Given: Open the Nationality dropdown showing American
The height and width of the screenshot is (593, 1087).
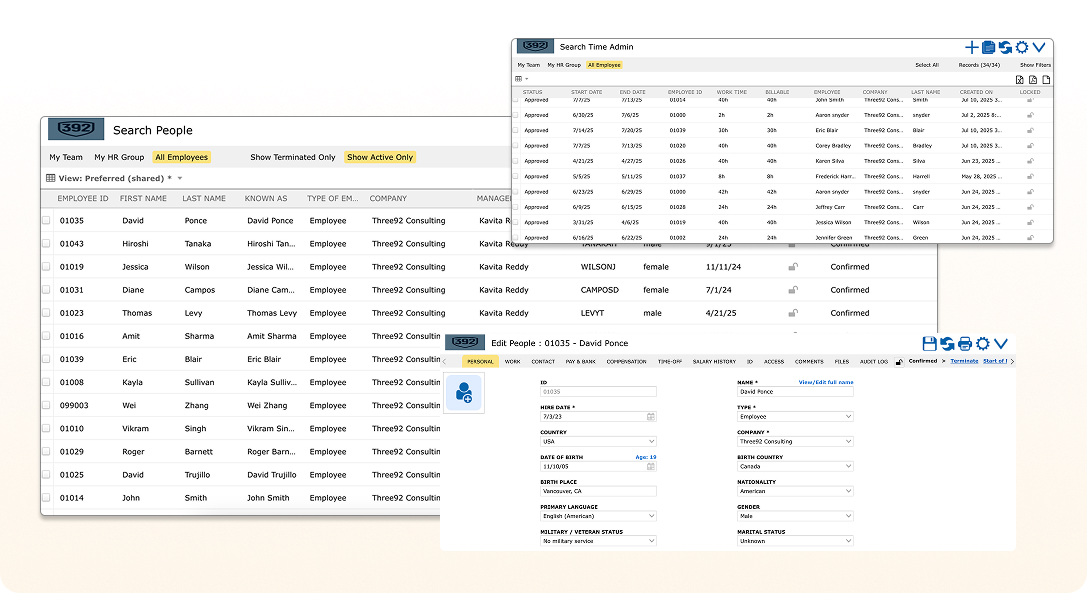Looking at the screenshot, I should [x=795, y=491].
